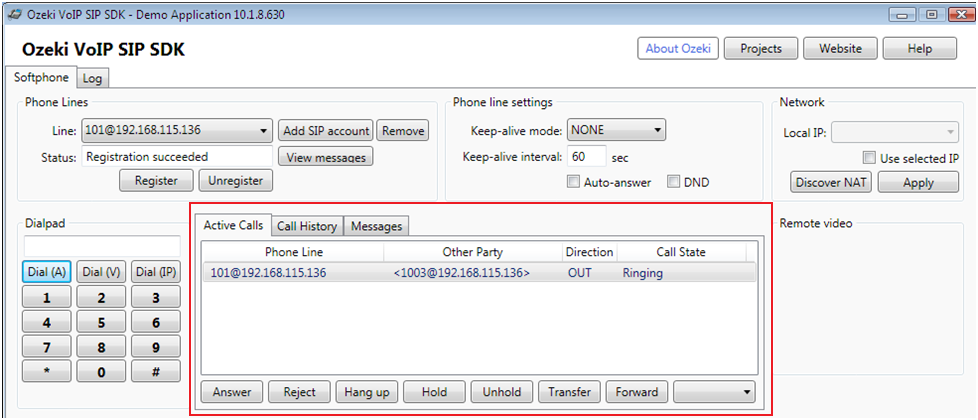Open Help
Image resolution: width=978 pixels, height=420 pixels.
click(920, 48)
